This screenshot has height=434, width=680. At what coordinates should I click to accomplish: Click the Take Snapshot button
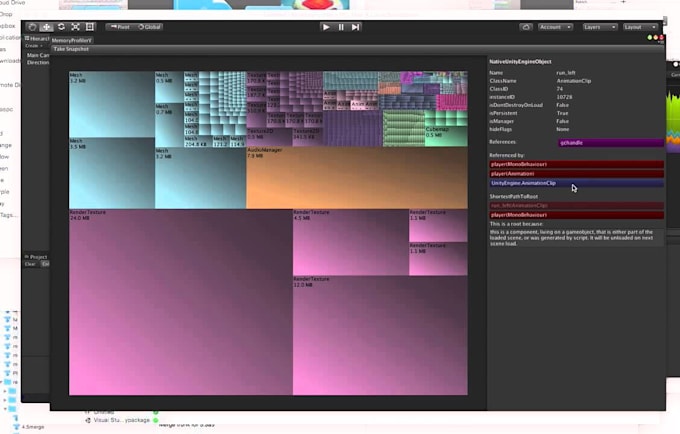tap(71, 49)
